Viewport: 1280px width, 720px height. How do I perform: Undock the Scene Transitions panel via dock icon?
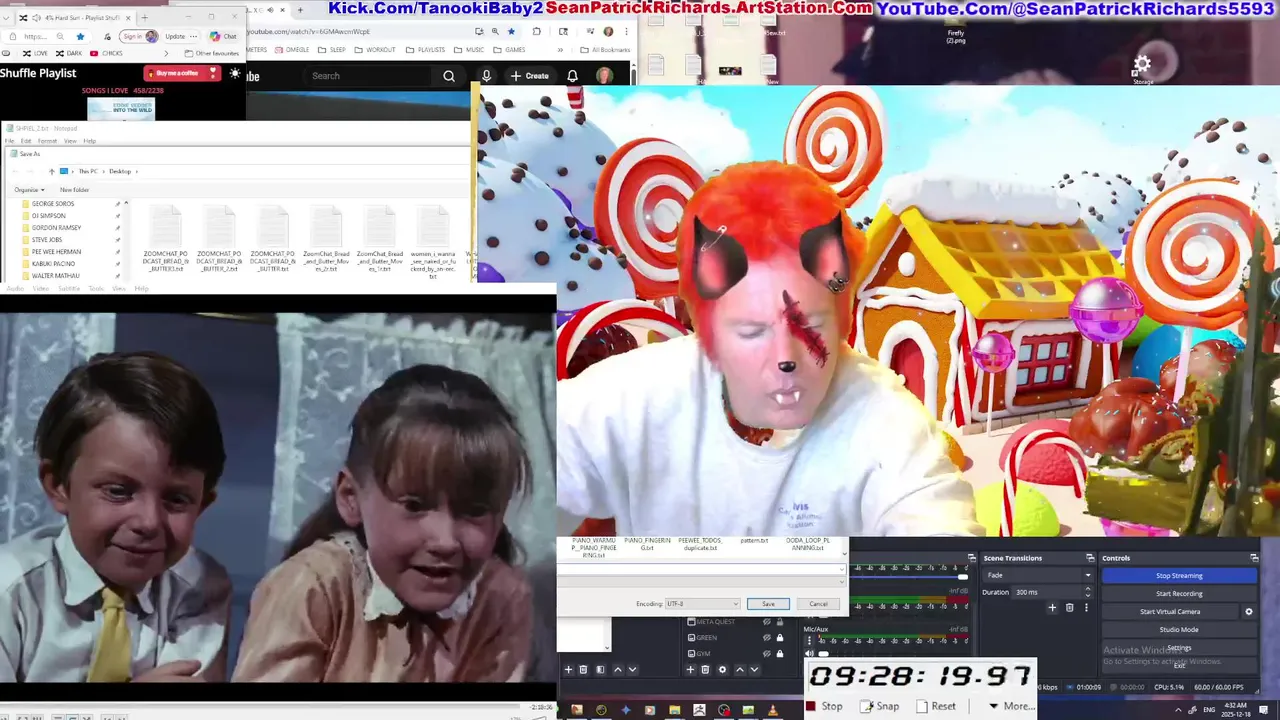pos(1090,558)
